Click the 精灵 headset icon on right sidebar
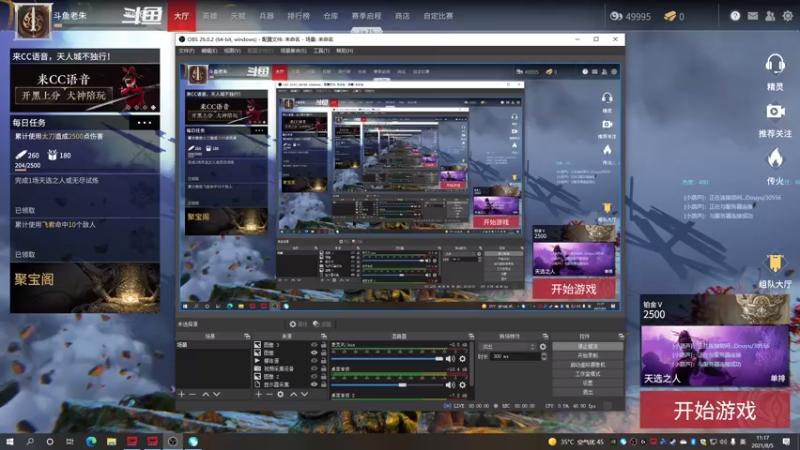 tap(775, 65)
